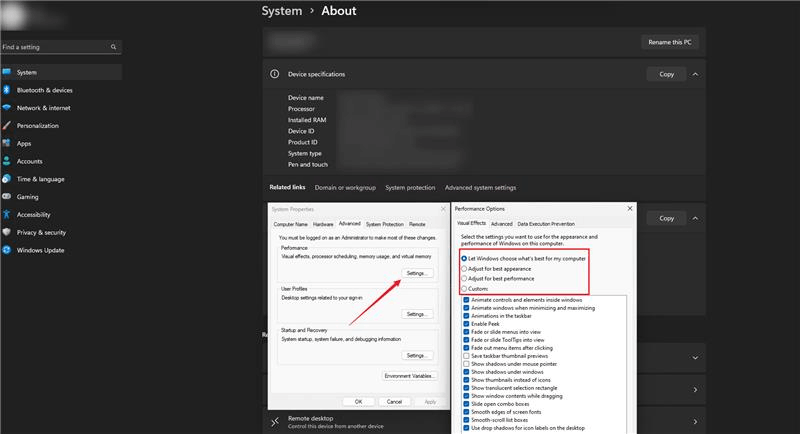The height and width of the screenshot is (434, 800).
Task: Open Bluetooth & devices icon
Action: point(7,90)
